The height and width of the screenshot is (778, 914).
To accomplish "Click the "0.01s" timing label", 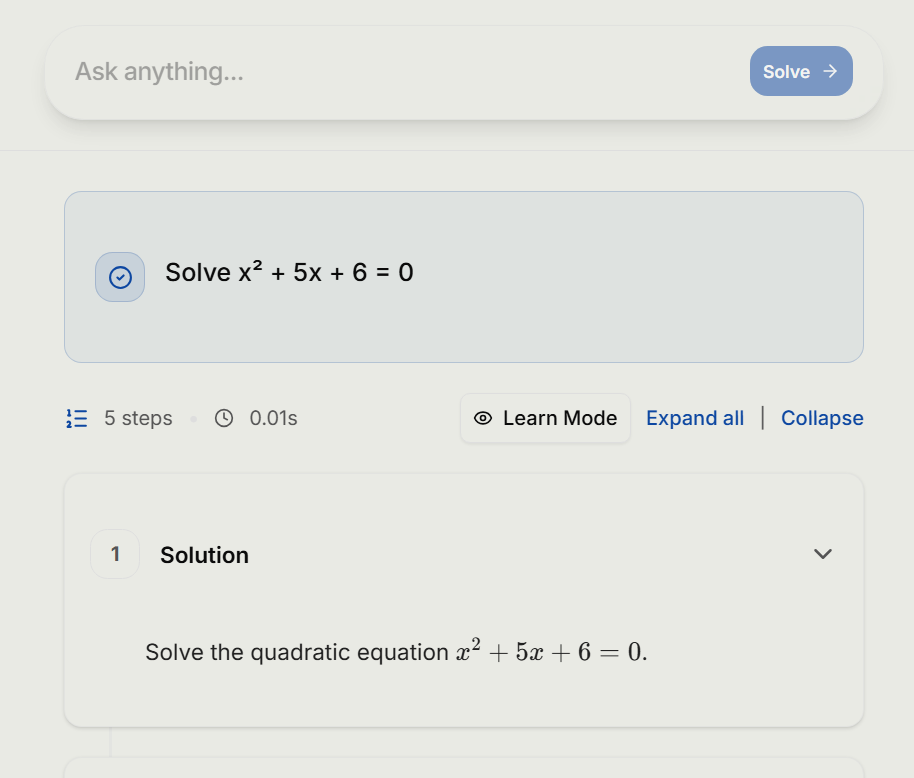I will (x=272, y=418).
